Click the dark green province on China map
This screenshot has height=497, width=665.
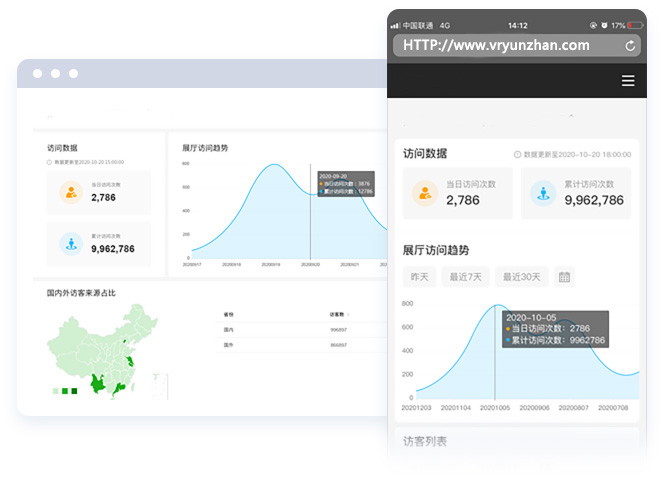(x=98, y=383)
